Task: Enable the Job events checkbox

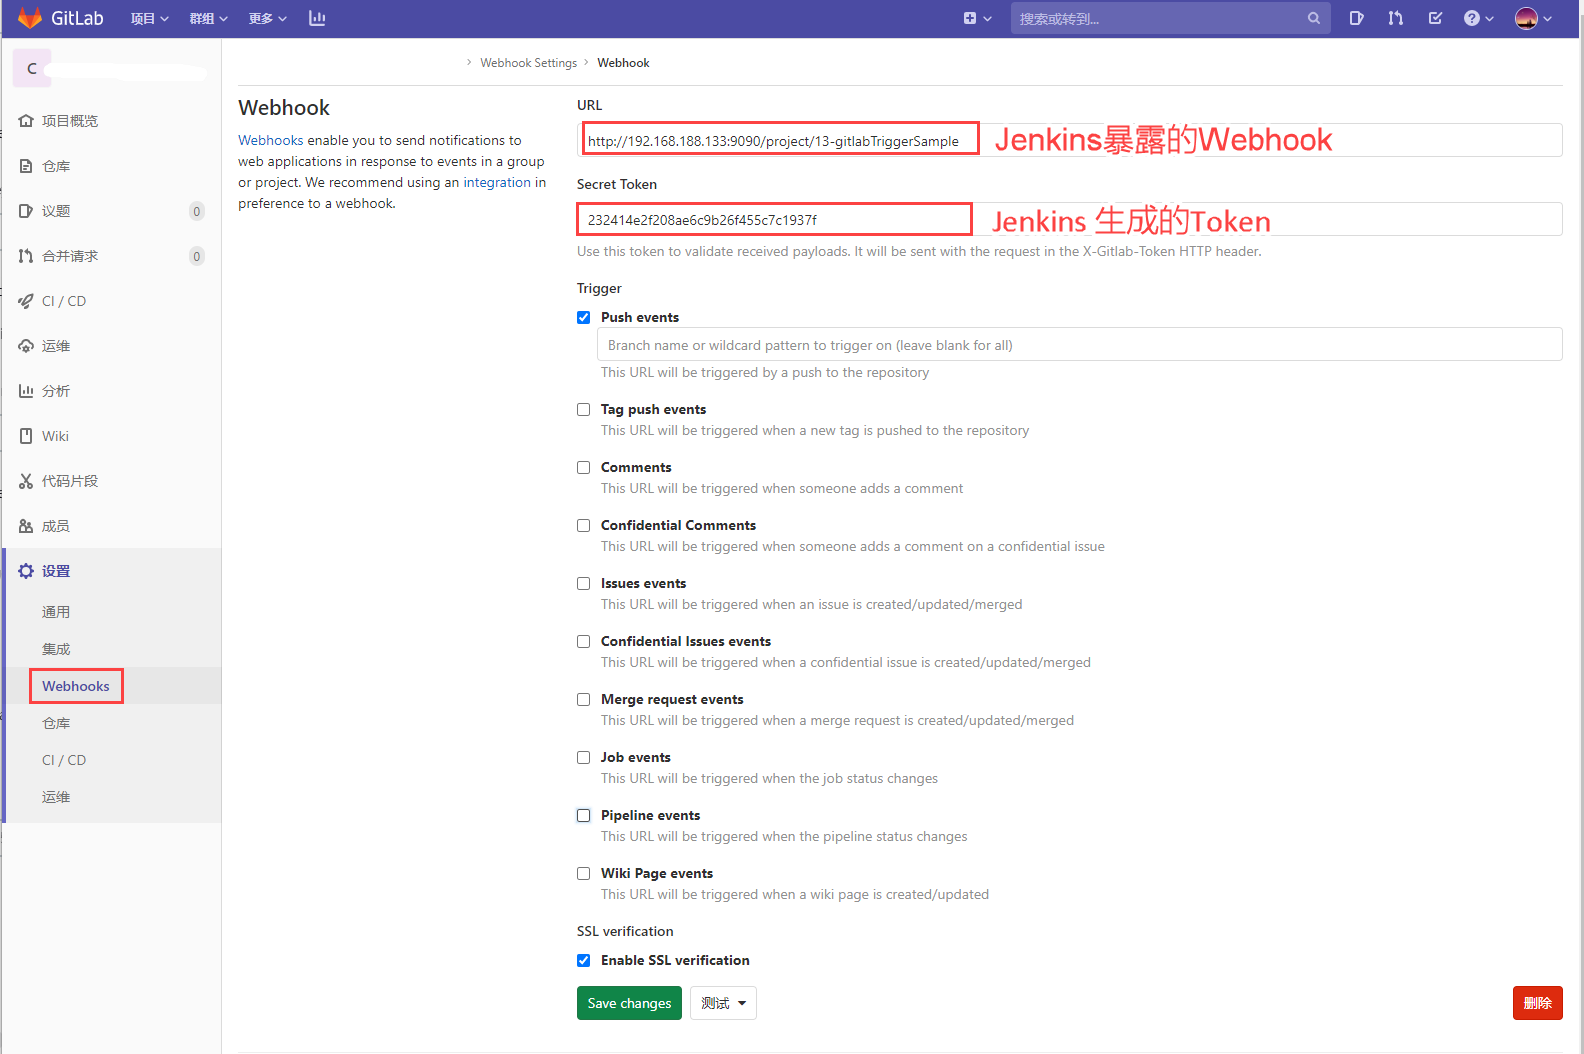Action: (584, 757)
